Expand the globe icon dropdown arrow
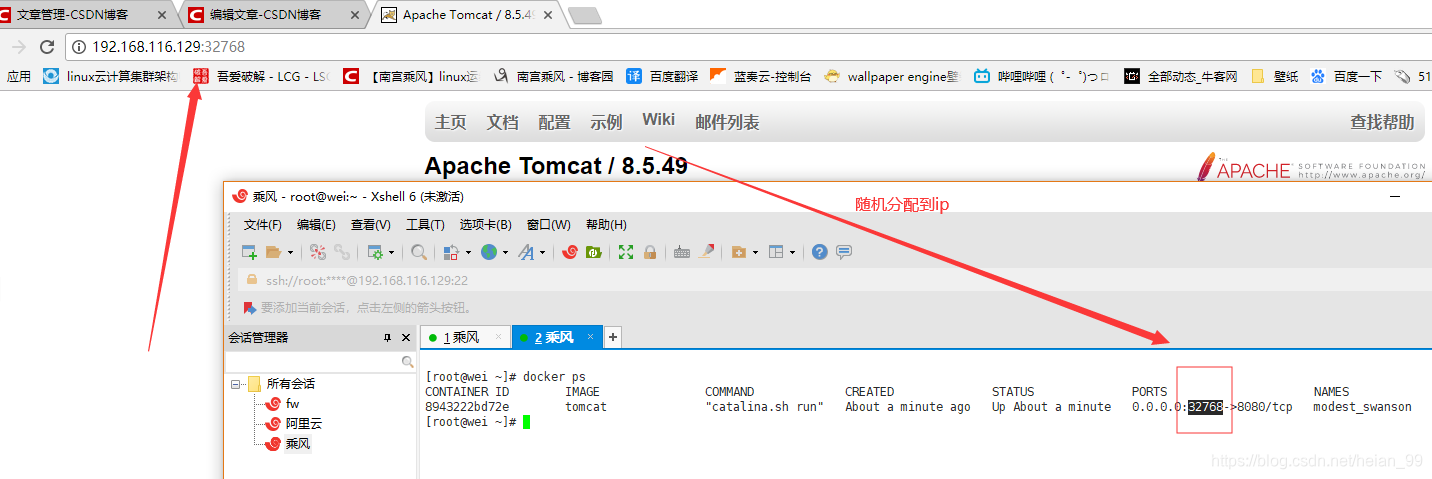Screen dimensions: 1432x479 (505, 252)
